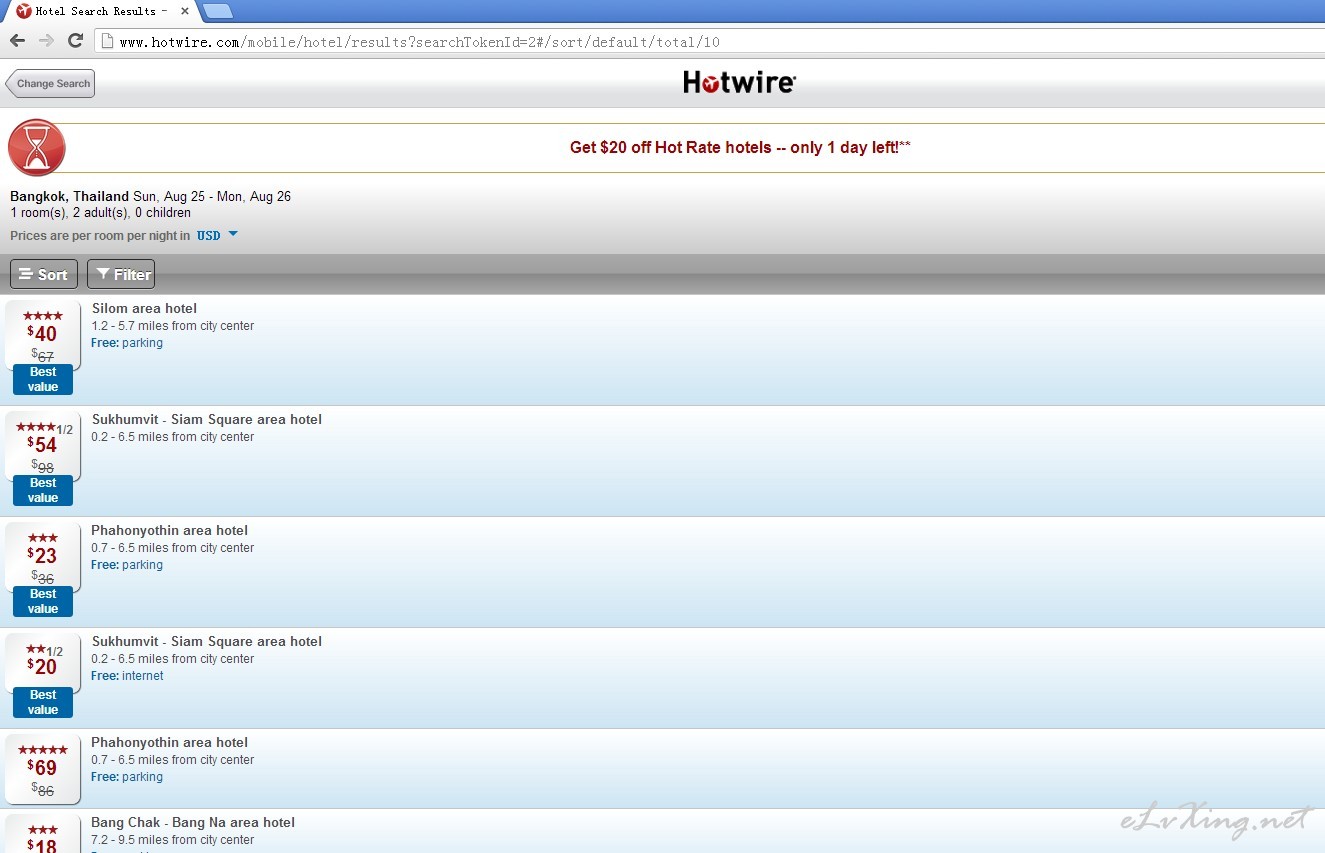Click '1.2 - 5.7 miles from city center'

(x=173, y=326)
